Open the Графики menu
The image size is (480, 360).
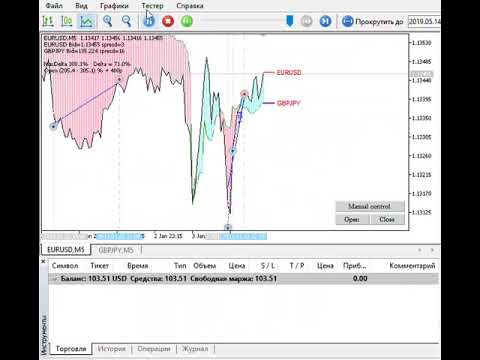coord(114,6)
